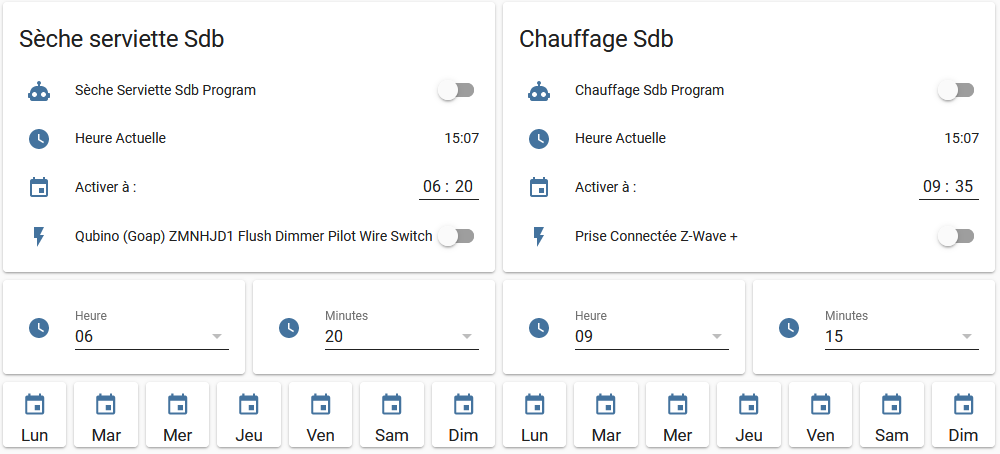Viewport: 1000px width, 454px height.
Task: Toggle Chauffage Sdb Program switch
Action: pos(955,91)
